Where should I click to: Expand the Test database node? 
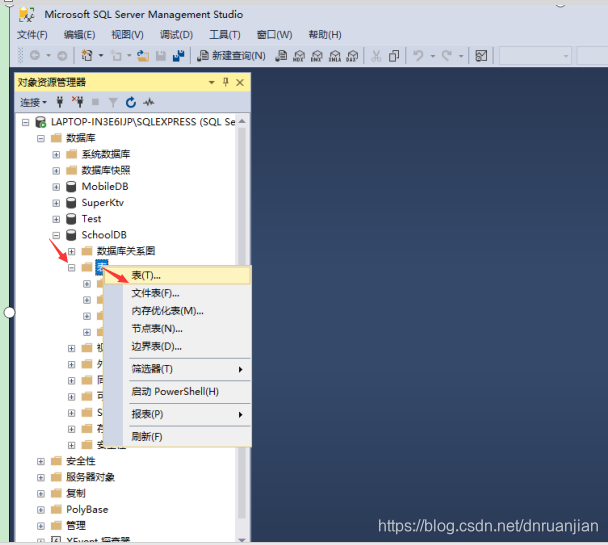coord(56,219)
